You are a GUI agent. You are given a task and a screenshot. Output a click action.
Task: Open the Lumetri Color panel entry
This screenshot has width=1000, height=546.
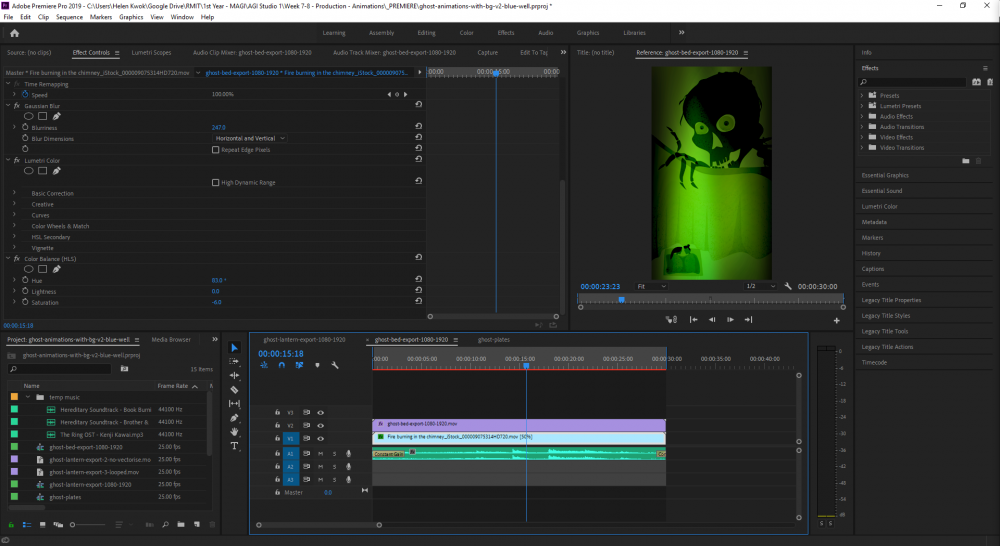click(879, 207)
